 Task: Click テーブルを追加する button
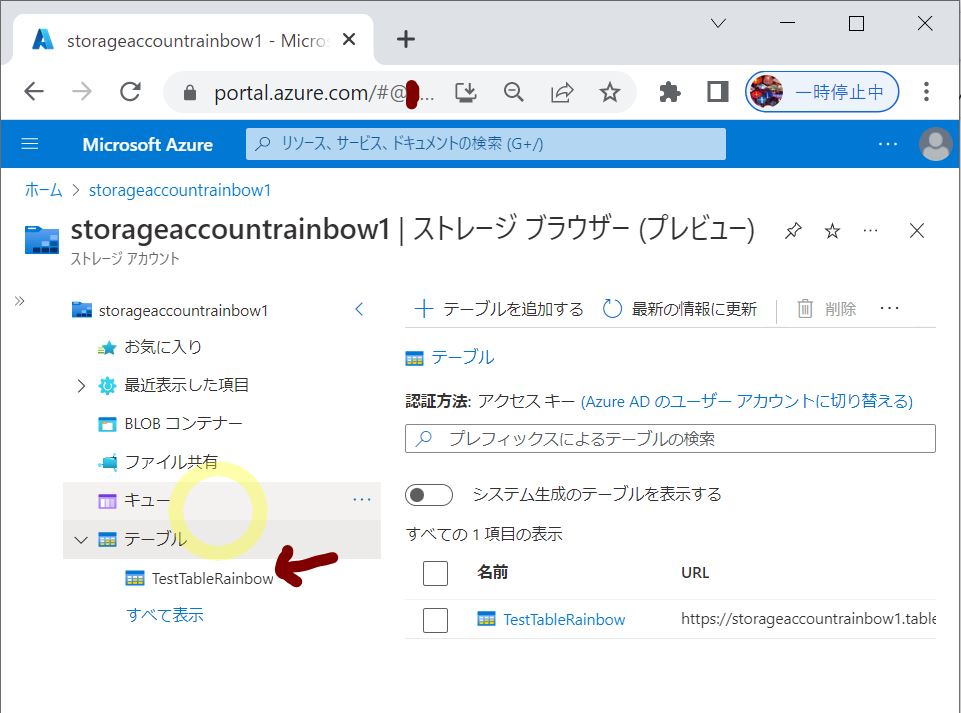(x=499, y=308)
